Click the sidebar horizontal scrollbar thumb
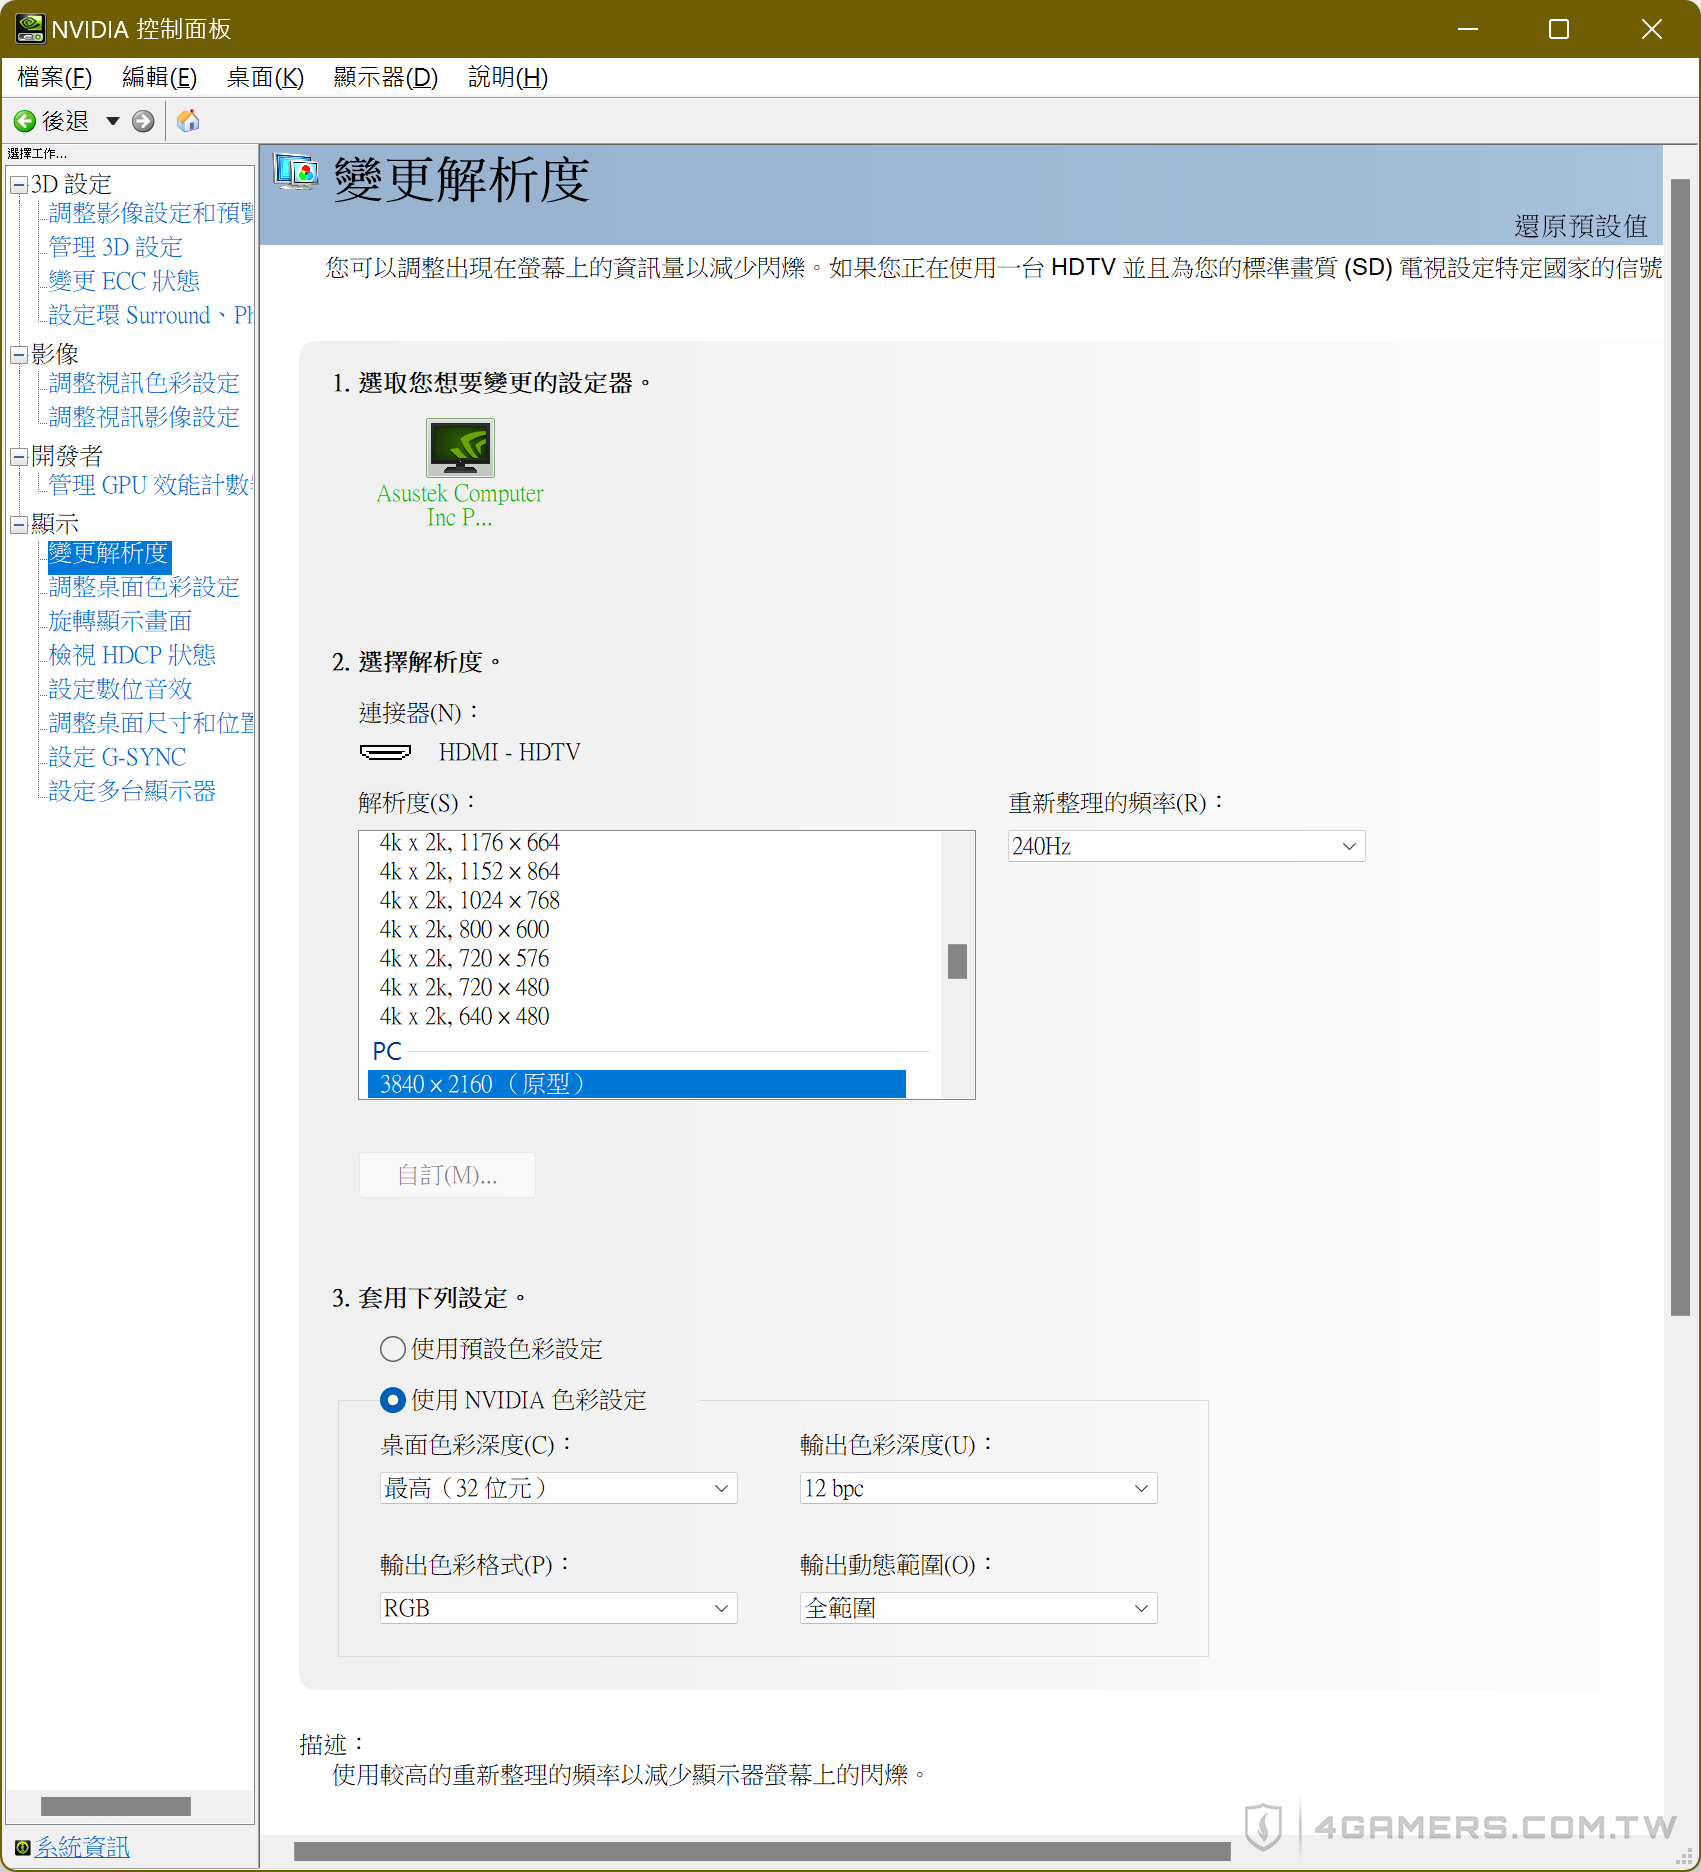This screenshot has height=1872, width=1701. pyautogui.click(x=116, y=1806)
